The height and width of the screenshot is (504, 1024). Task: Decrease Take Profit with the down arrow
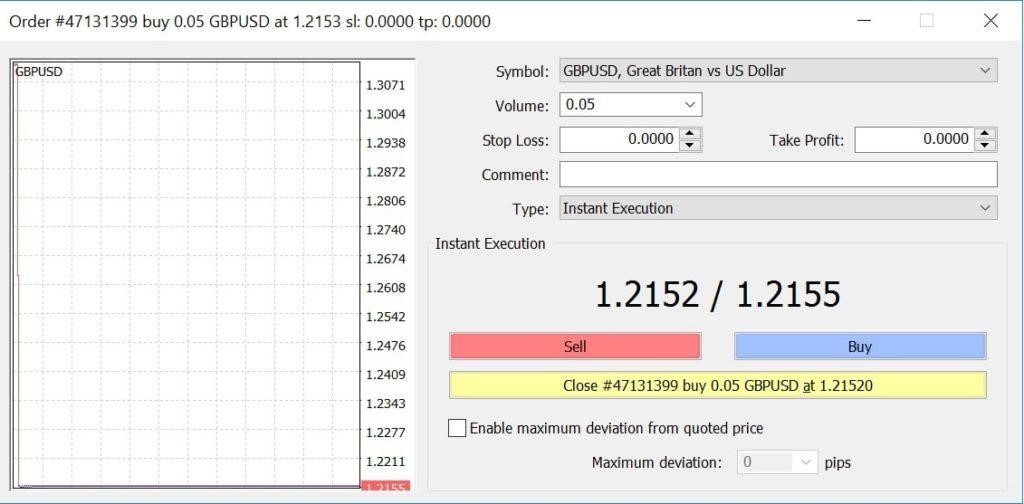point(985,146)
